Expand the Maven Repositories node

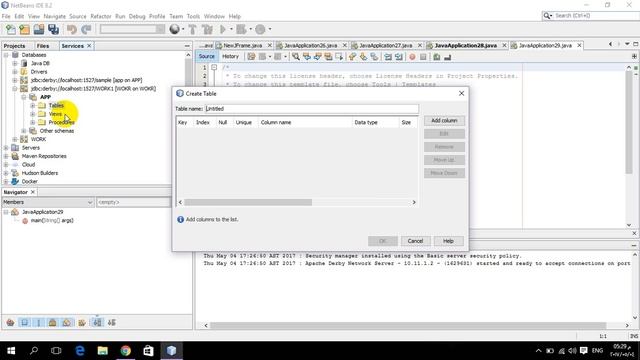6,156
